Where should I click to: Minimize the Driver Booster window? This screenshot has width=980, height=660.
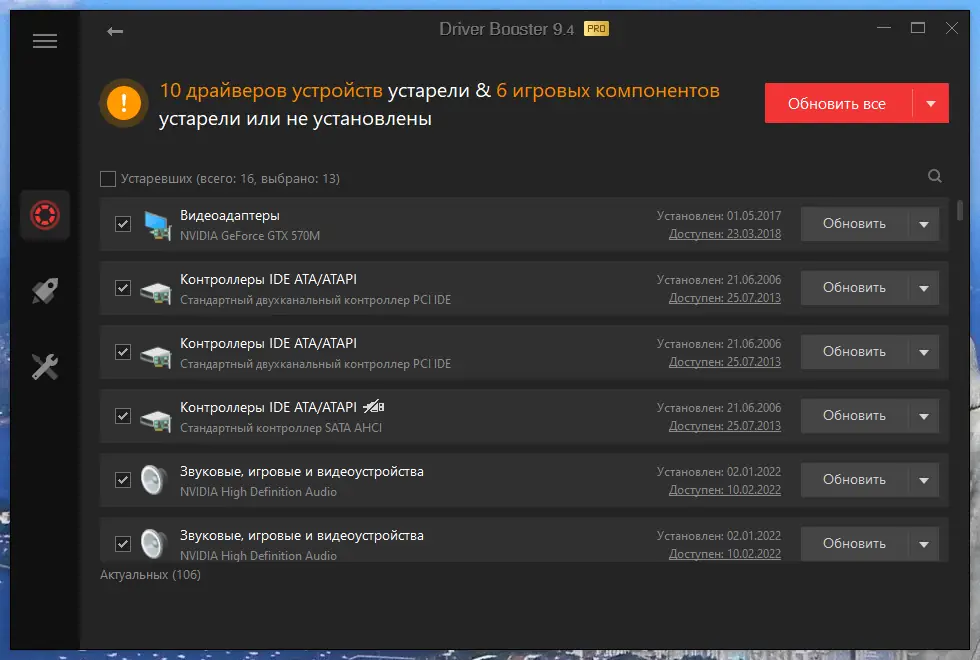point(884,28)
